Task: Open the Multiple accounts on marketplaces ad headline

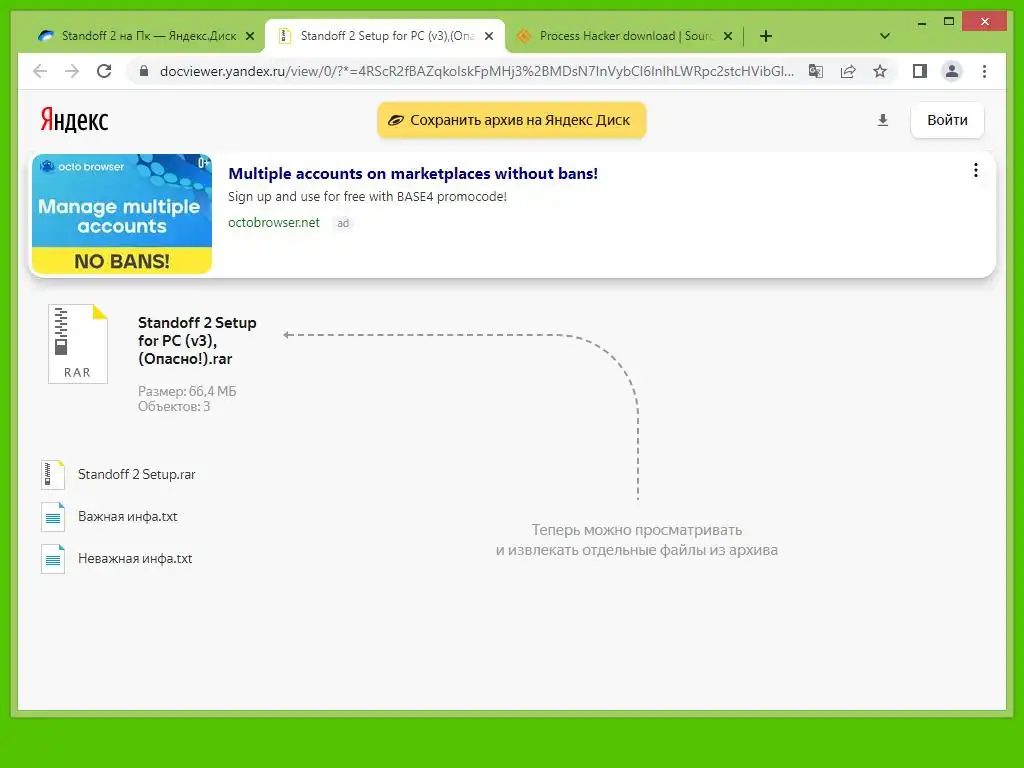Action: click(x=413, y=174)
